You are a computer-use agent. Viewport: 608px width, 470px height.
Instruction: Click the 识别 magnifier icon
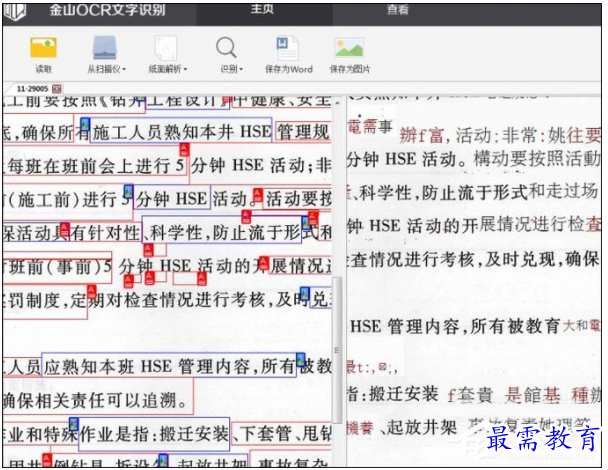click(226, 48)
